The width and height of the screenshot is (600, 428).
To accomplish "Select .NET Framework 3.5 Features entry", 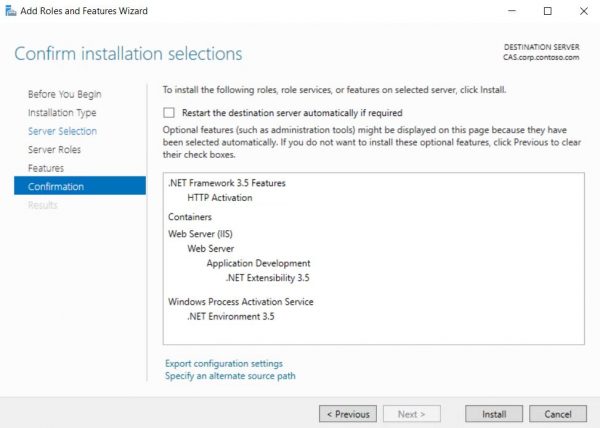I will (227, 183).
